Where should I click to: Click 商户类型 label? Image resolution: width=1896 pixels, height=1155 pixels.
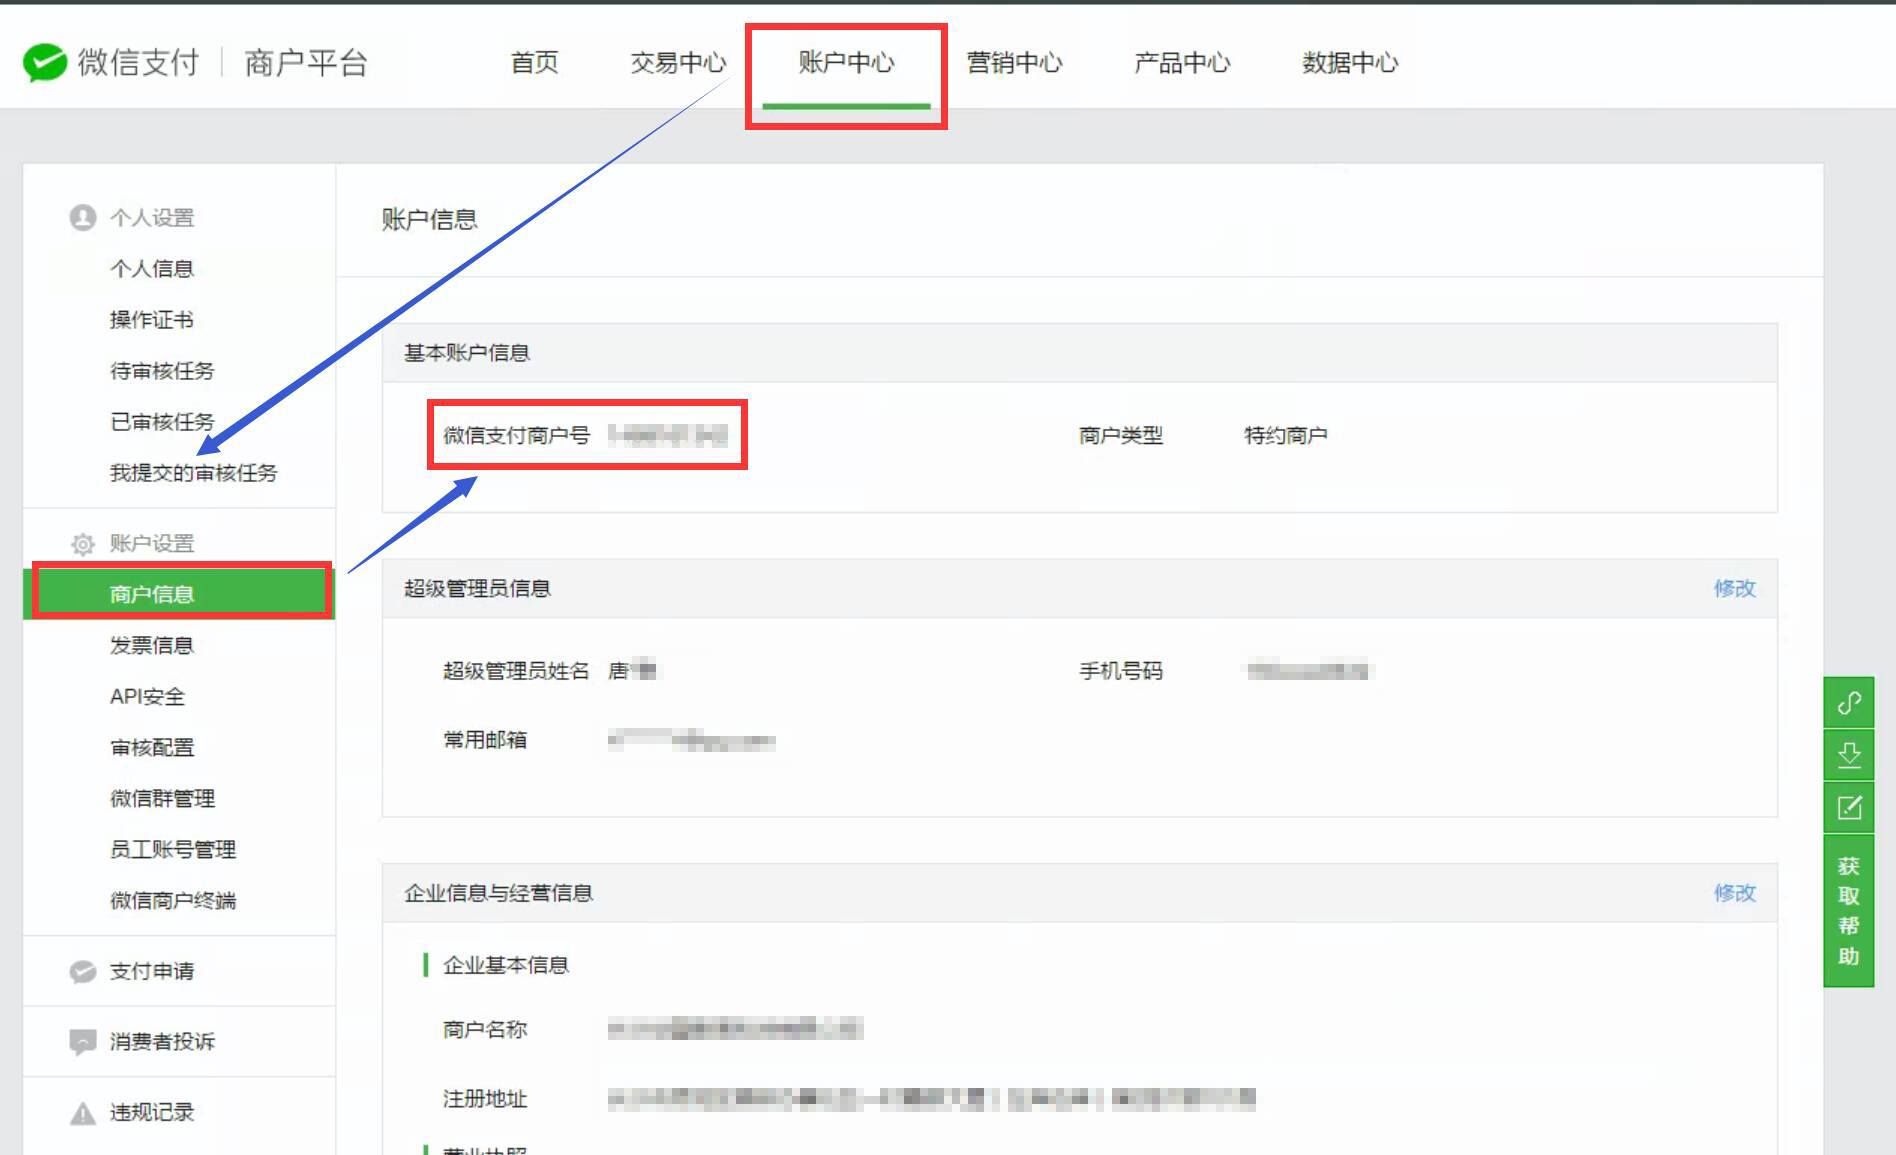click(1120, 435)
